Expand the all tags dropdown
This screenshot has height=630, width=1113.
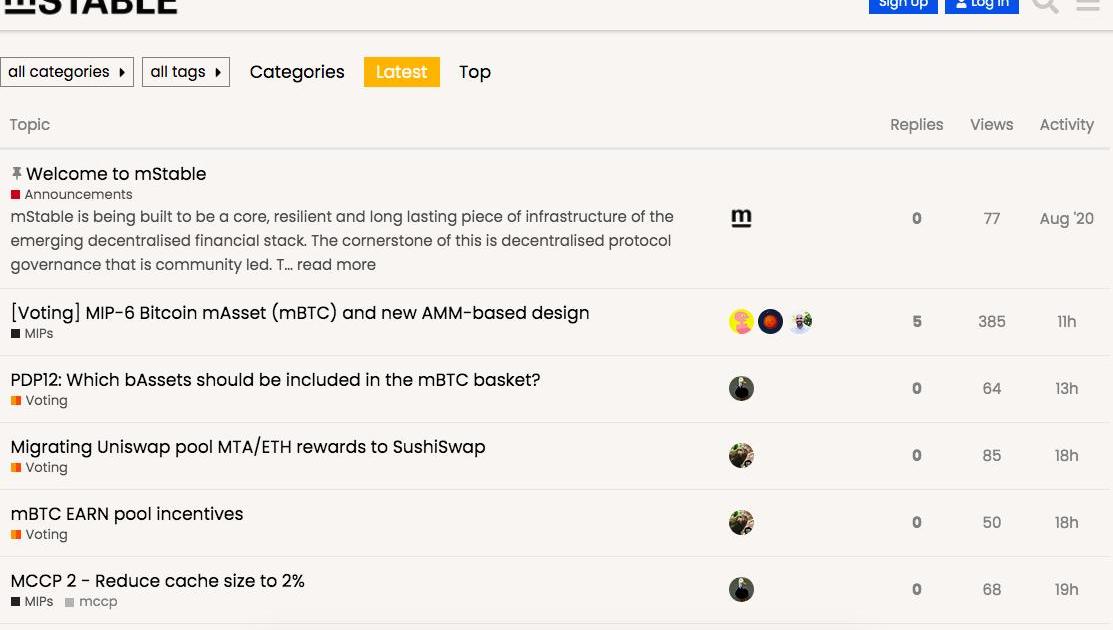[x=186, y=72]
